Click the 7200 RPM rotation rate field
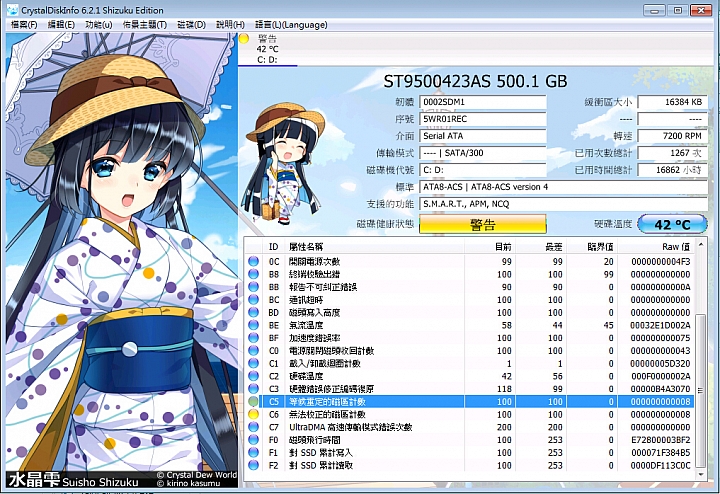720x494 pixels. pyautogui.click(x=672, y=136)
